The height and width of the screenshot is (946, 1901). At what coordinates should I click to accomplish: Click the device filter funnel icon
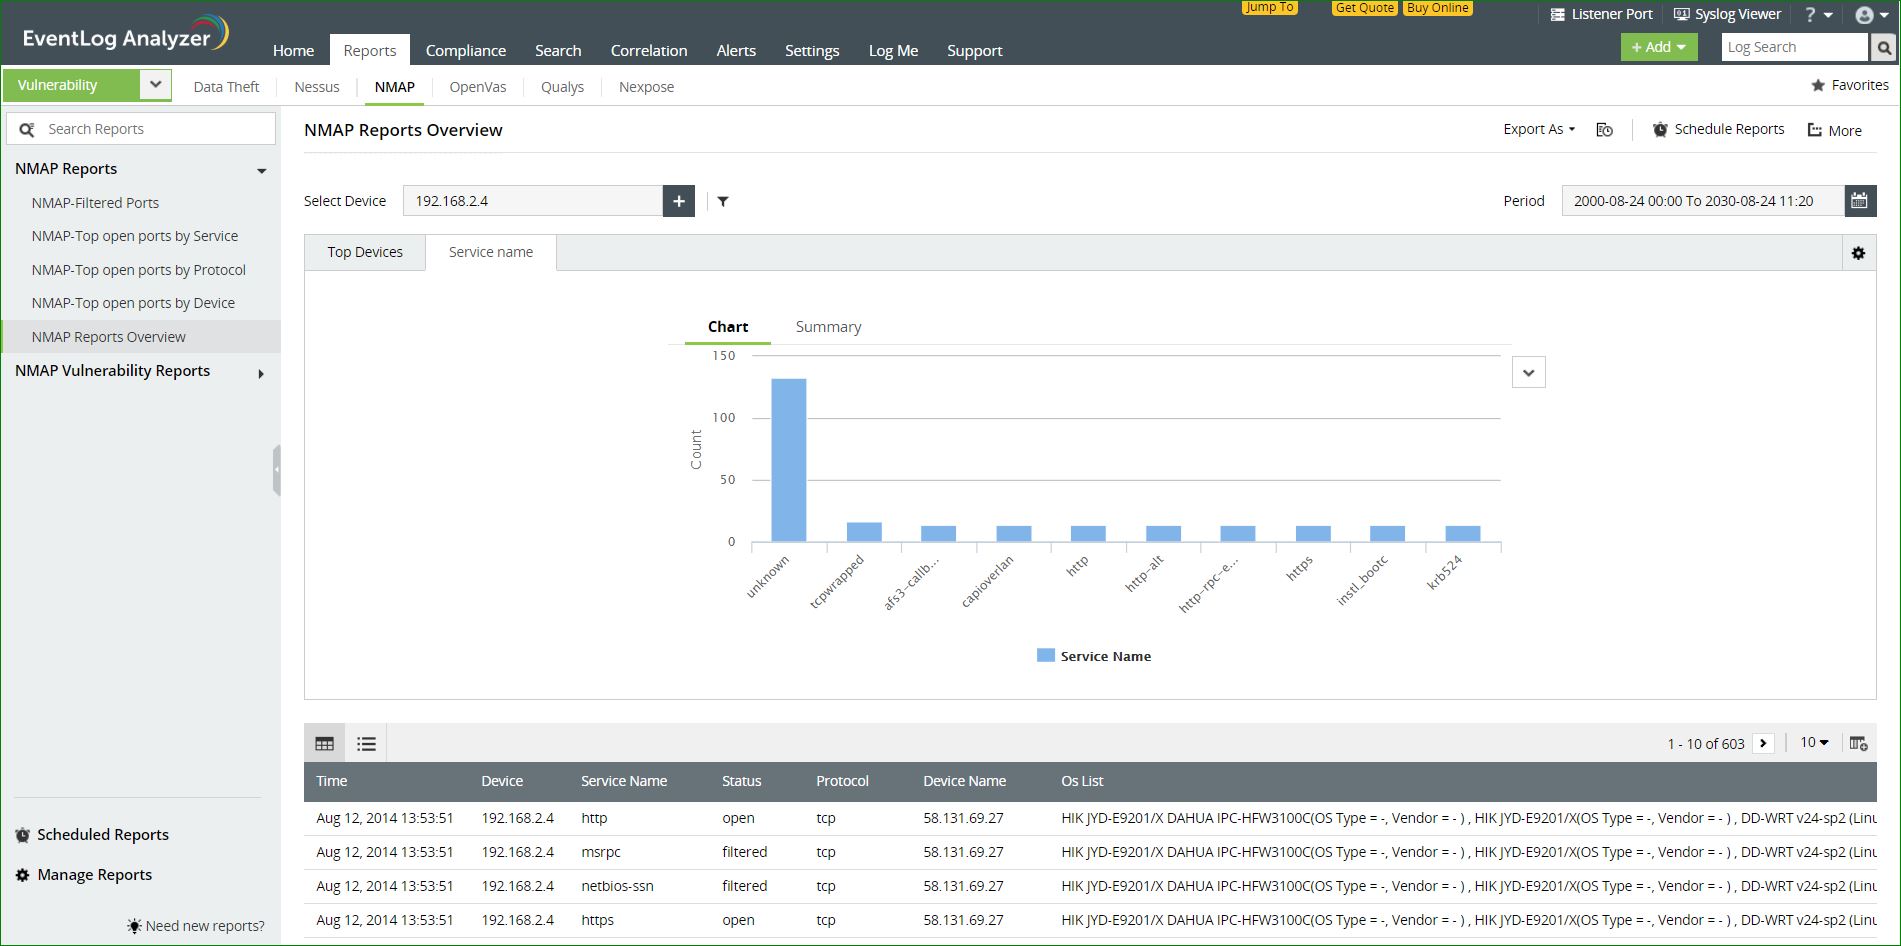(723, 201)
